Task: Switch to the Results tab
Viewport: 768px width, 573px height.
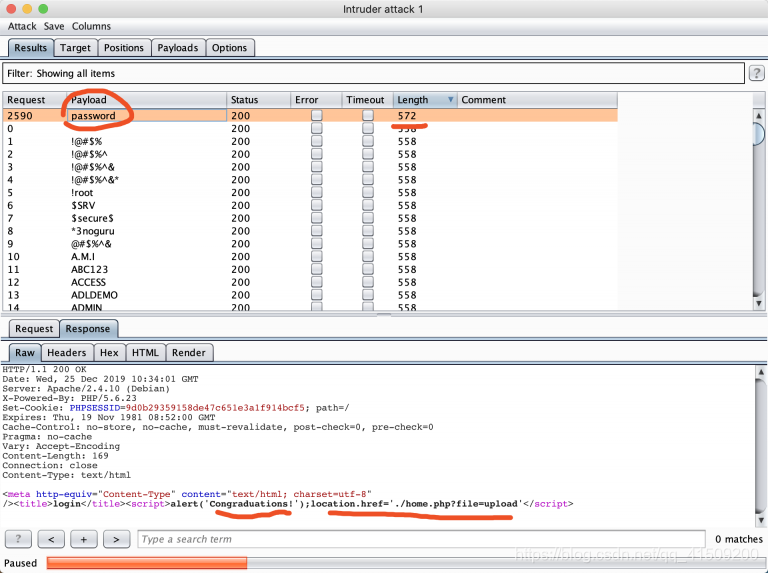Action: 30,48
